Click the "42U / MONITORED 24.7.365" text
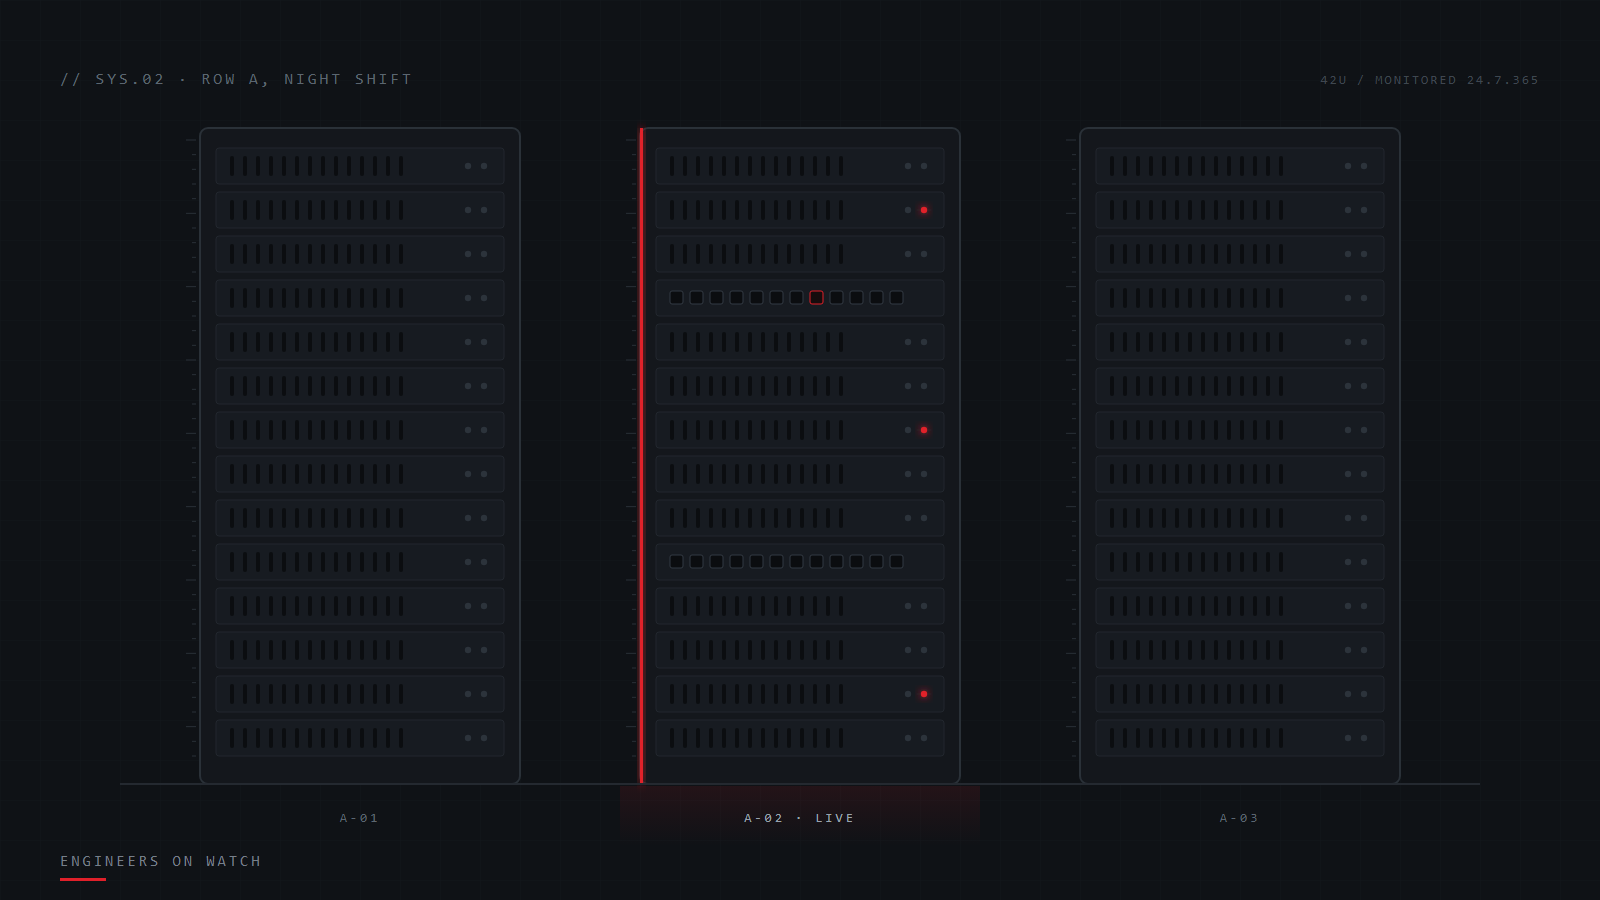The height and width of the screenshot is (900, 1600). click(x=1429, y=80)
